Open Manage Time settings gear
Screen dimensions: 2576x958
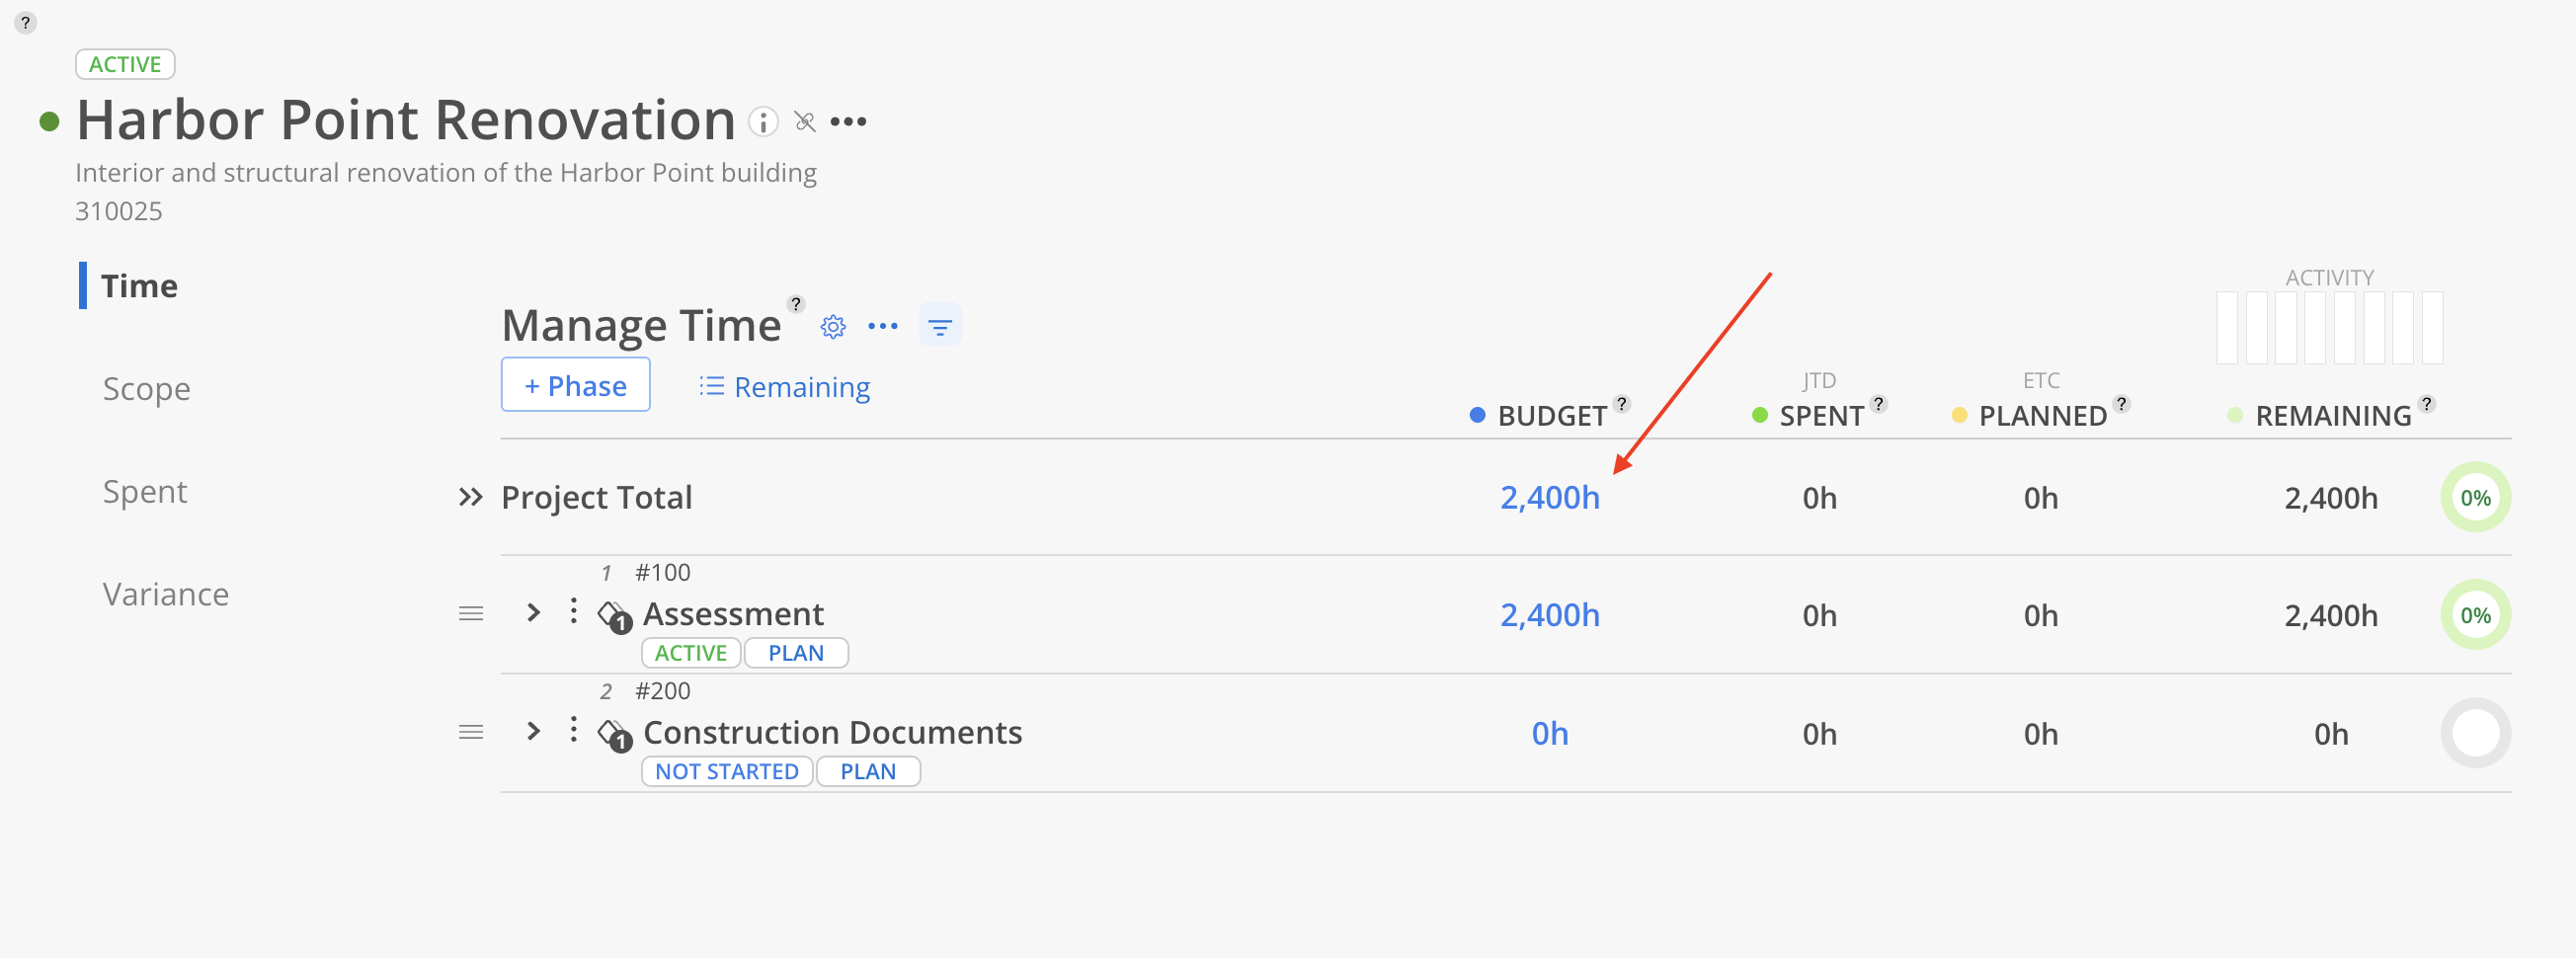[833, 327]
